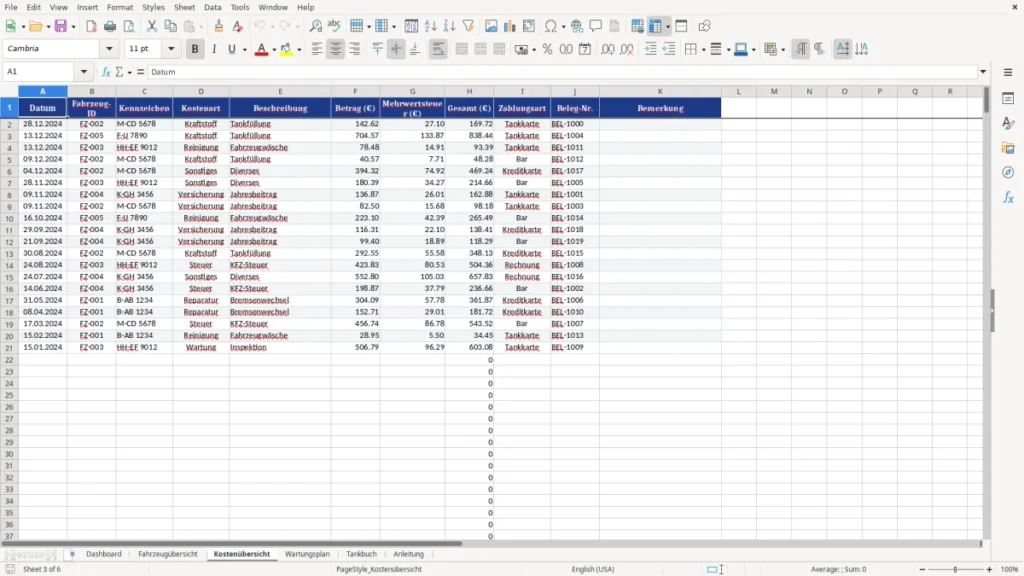Apply AutoFilter funnel icon
Image resolution: width=1024 pixels, height=576 pixels.
[x=468, y=26]
